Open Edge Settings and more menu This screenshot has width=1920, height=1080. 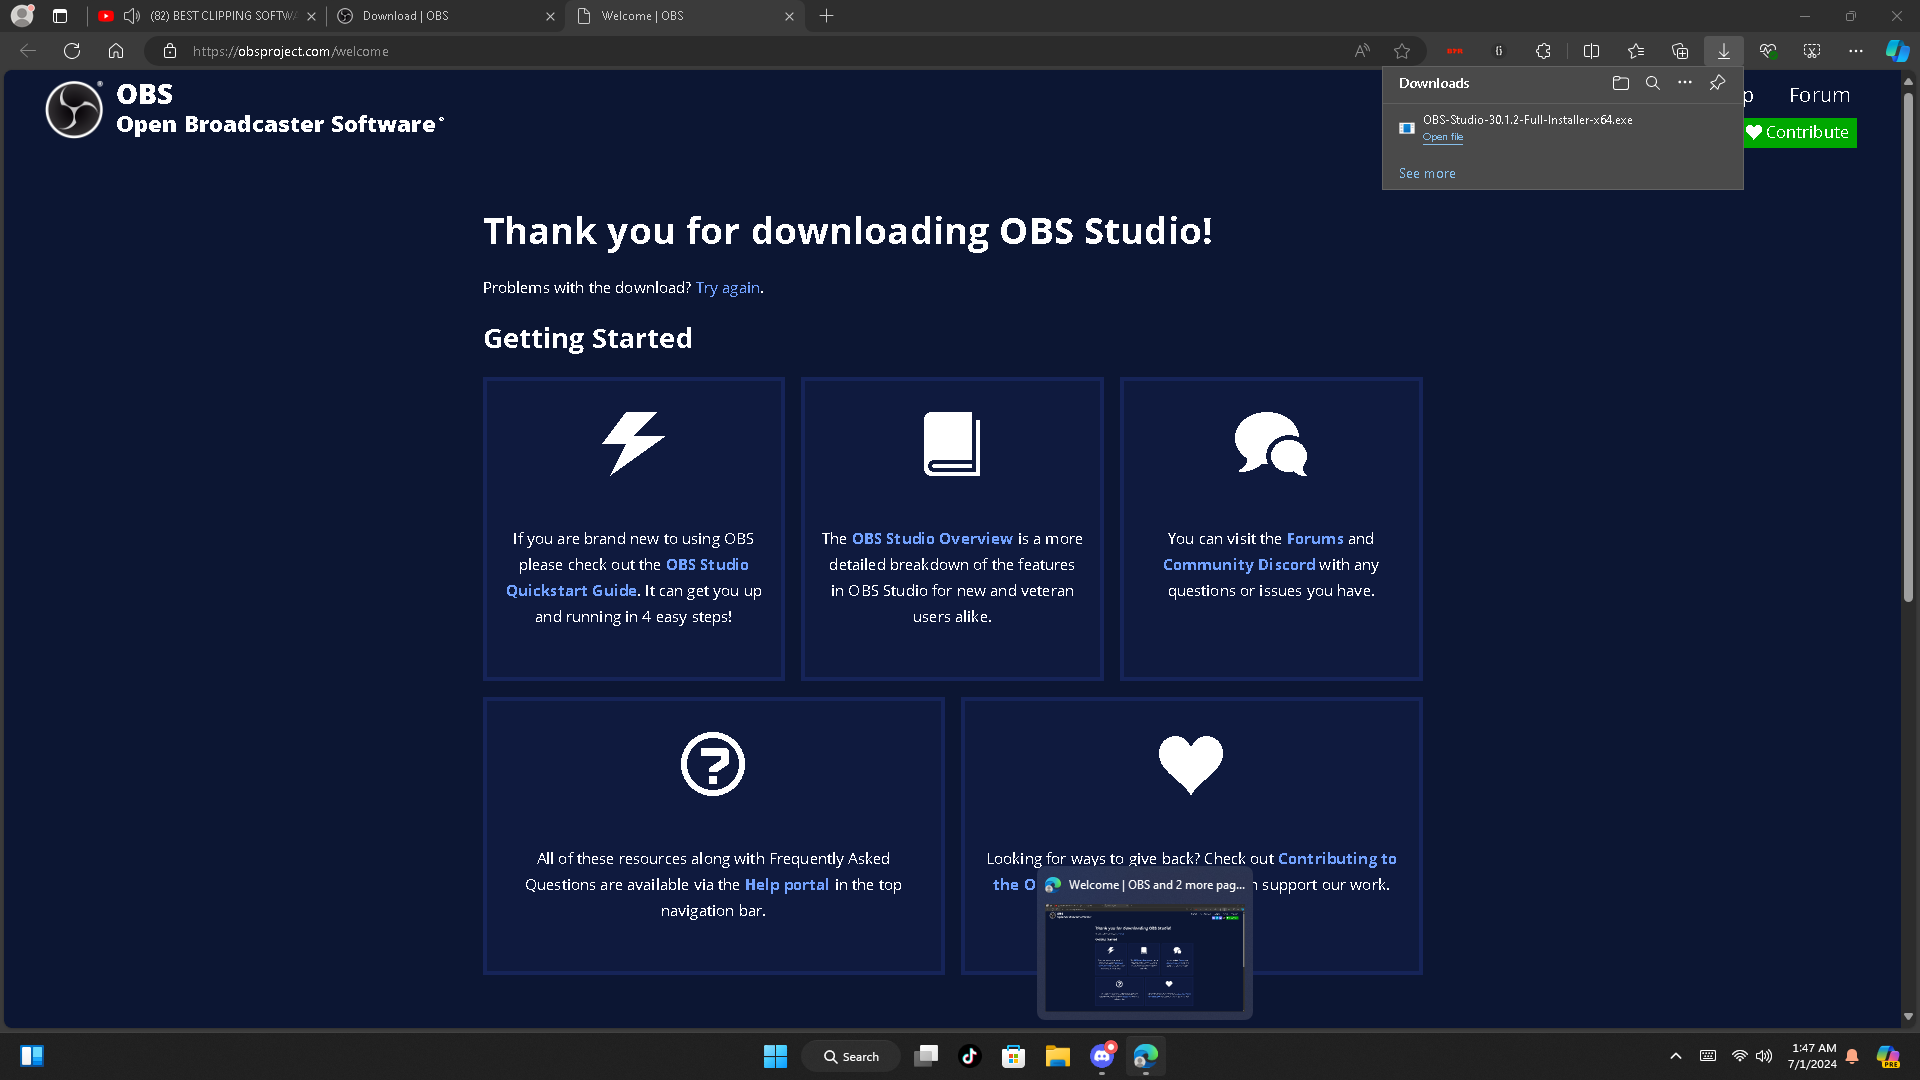[x=1856, y=51]
